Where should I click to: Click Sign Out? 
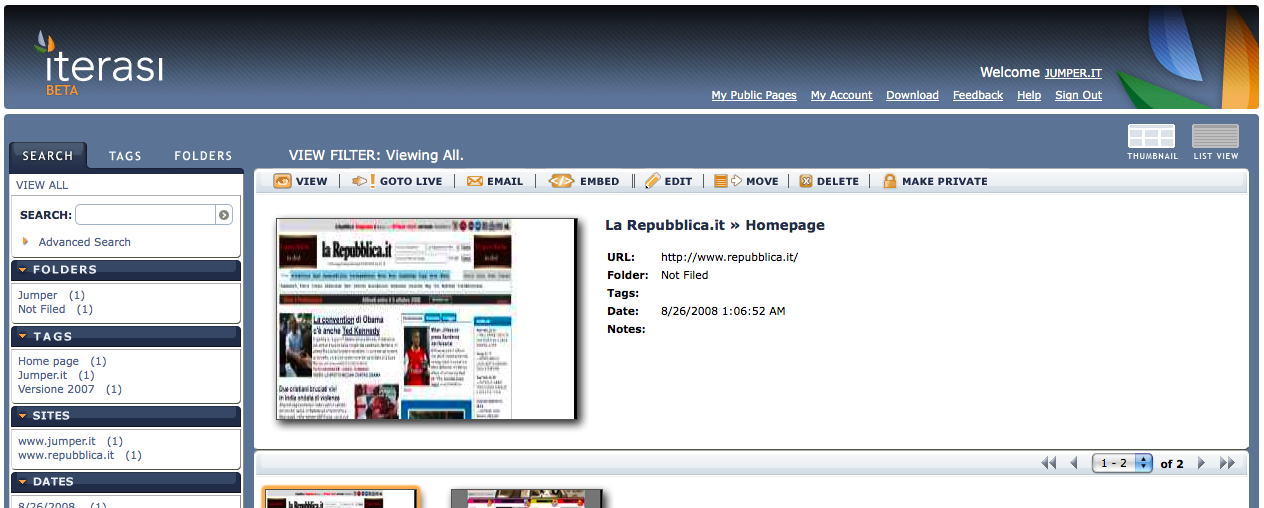(x=1078, y=95)
